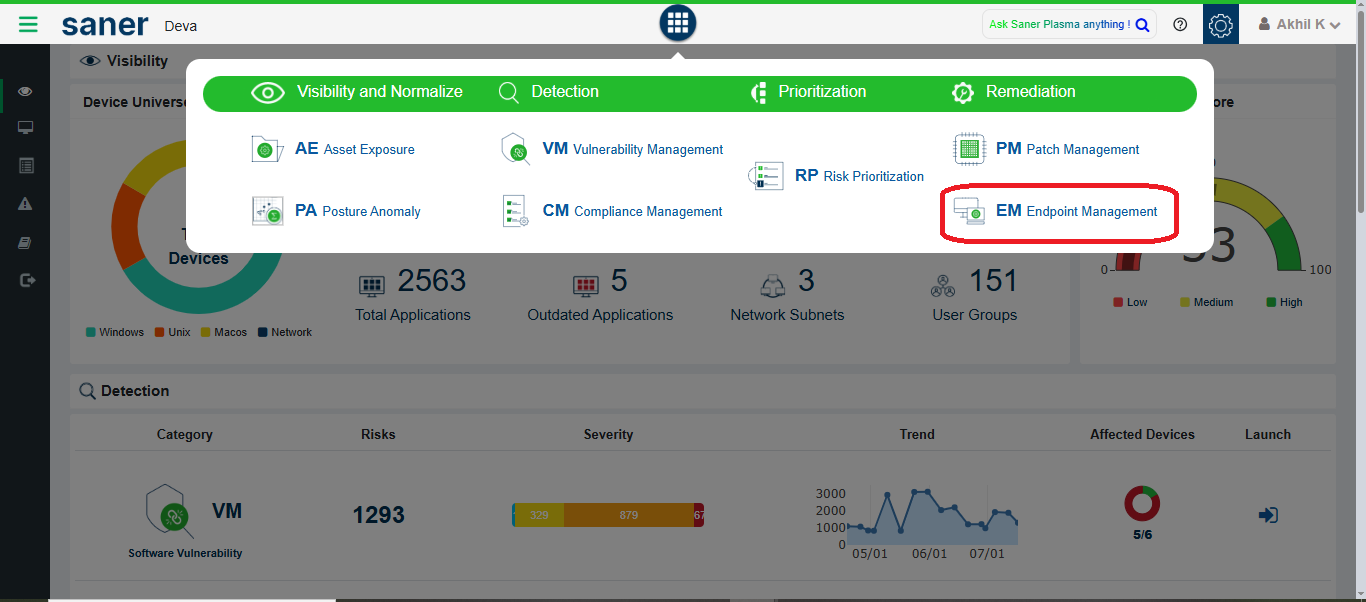
Task: Click the Posture Anomaly icon
Action: [x=267, y=211]
